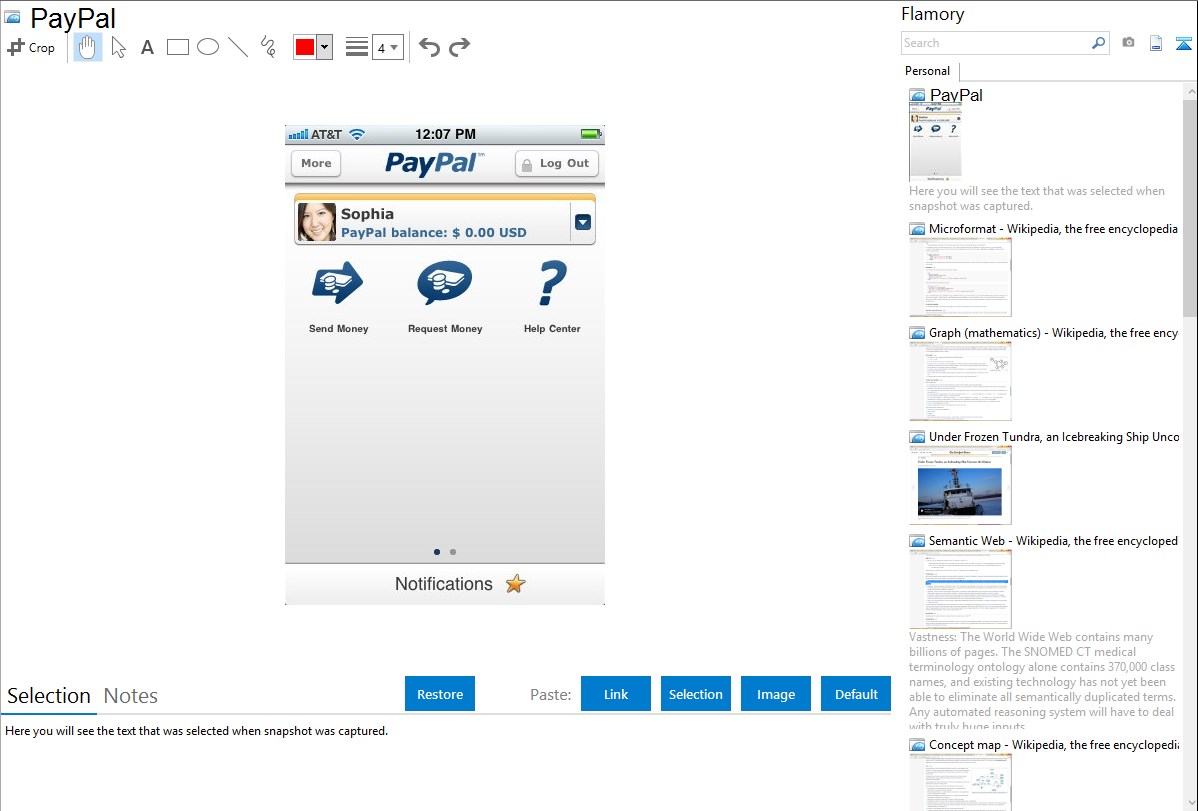Click the blue upload icon in Flamory header

1183,43
